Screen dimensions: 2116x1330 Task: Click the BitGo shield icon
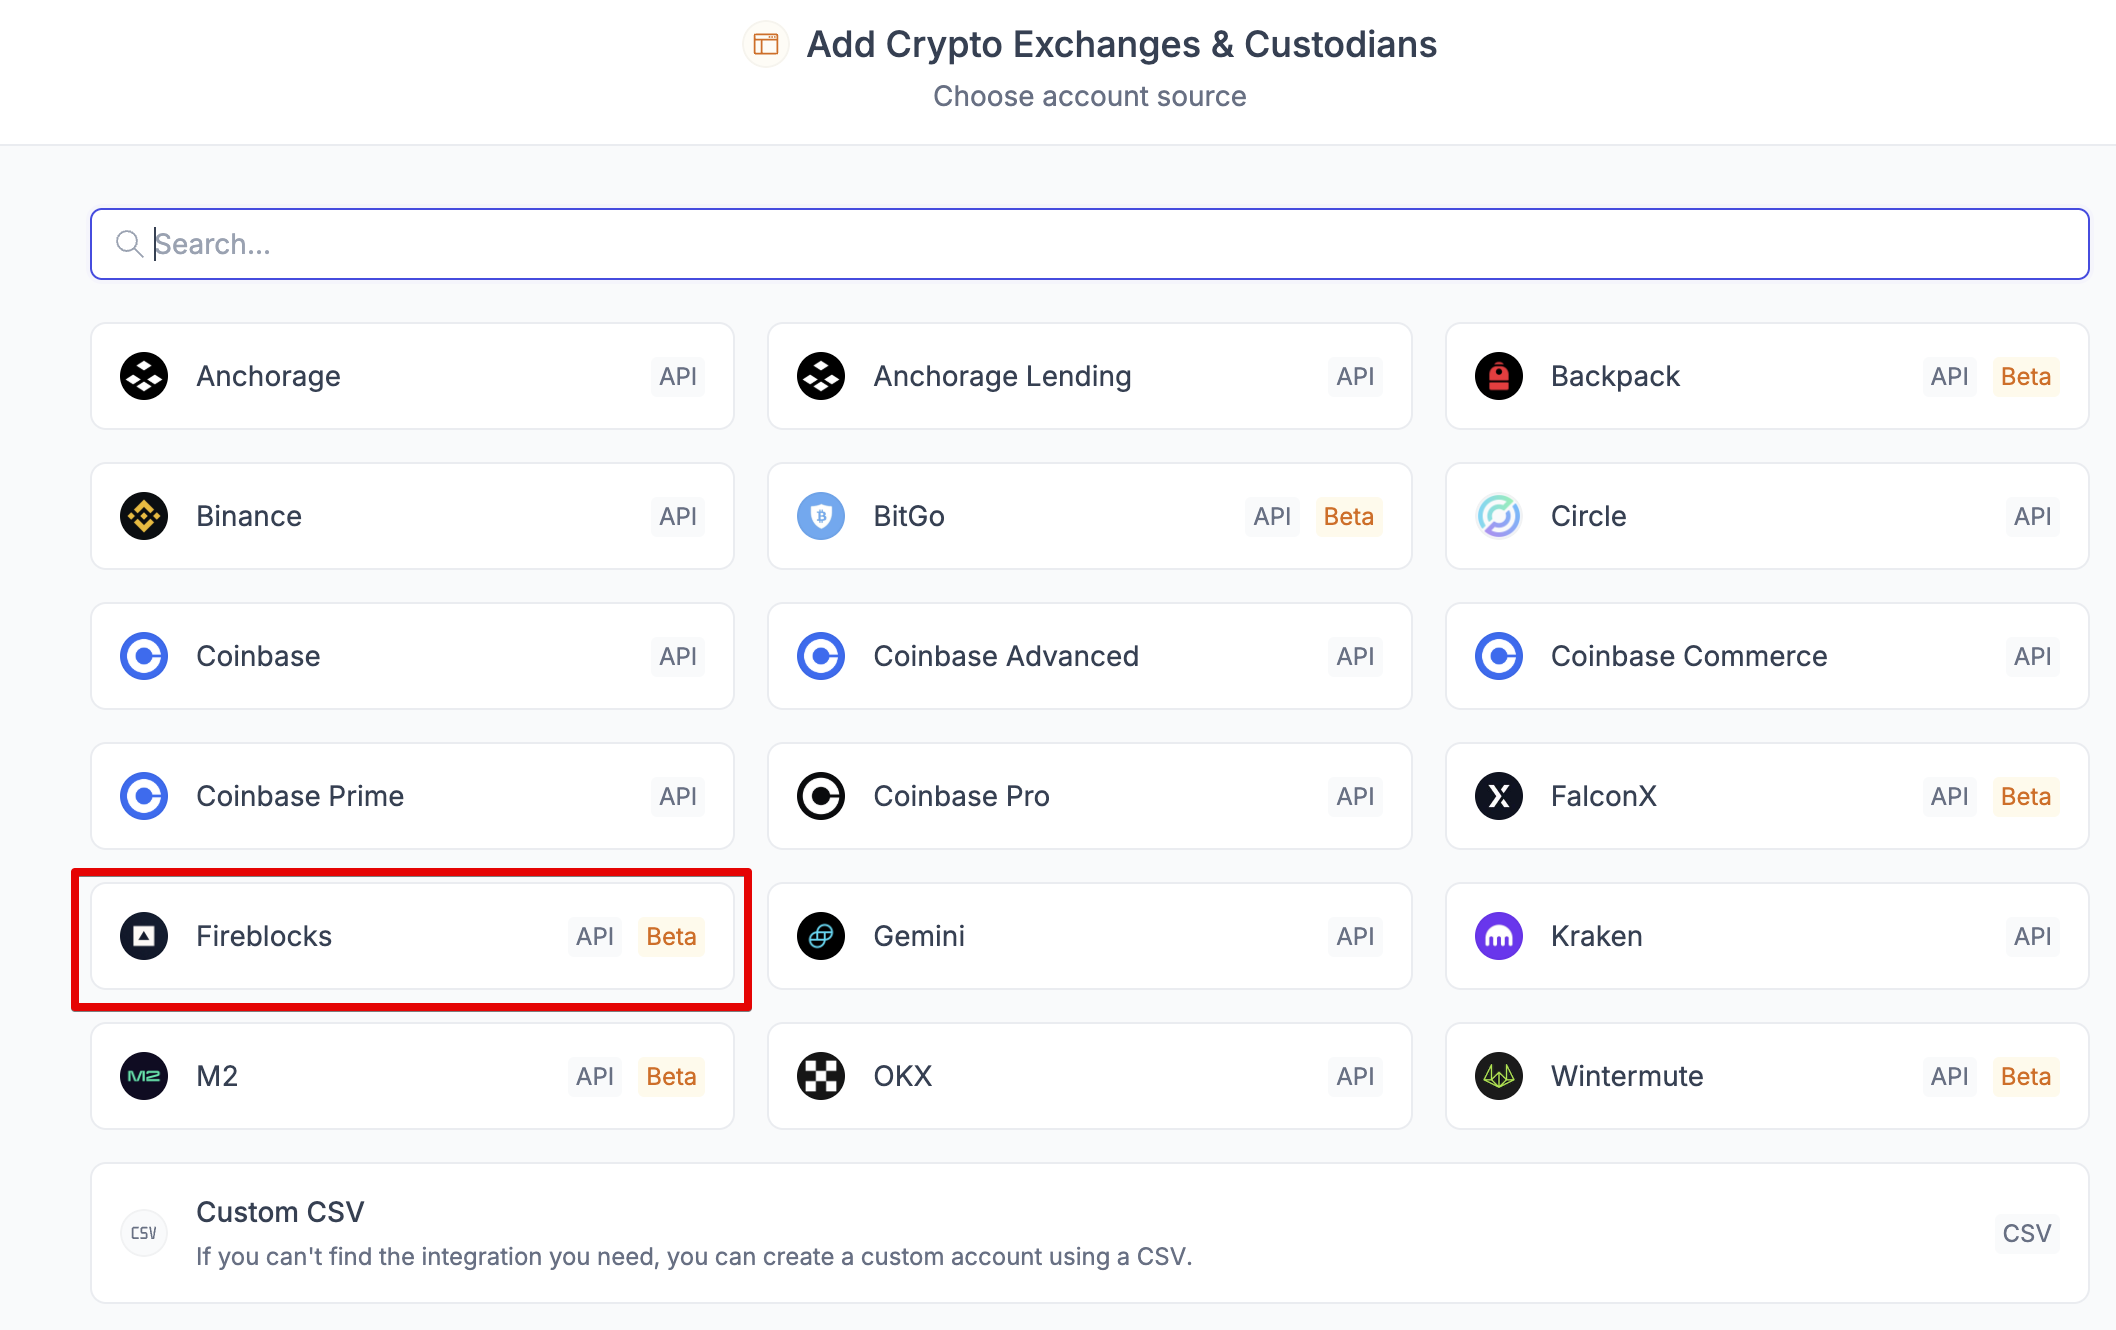(x=821, y=517)
